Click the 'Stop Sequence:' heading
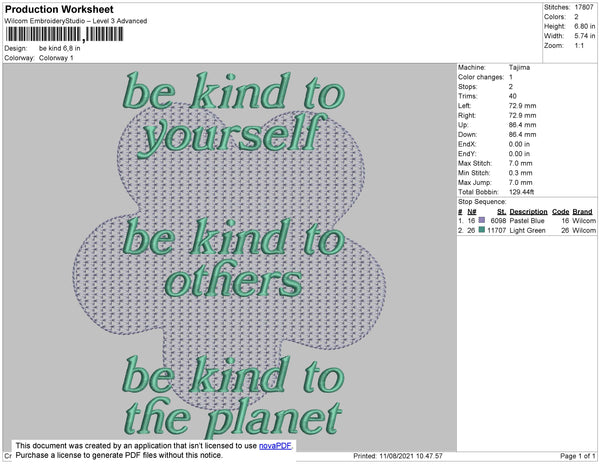Viewport: 600px width, 464px height. (482, 202)
